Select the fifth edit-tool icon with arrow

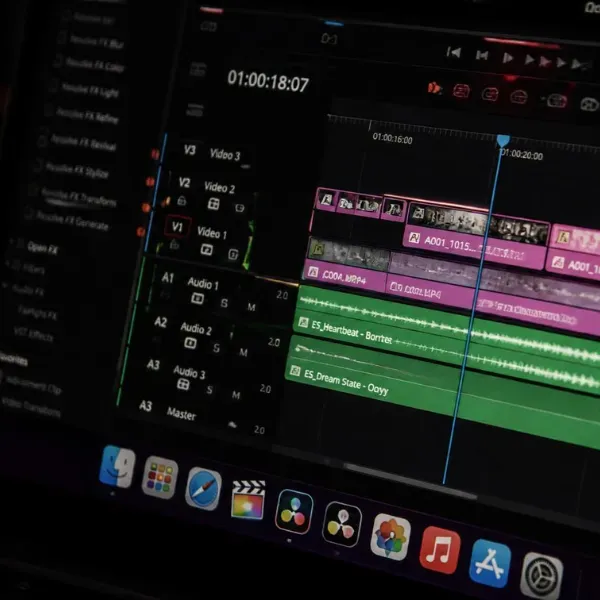[555, 101]
